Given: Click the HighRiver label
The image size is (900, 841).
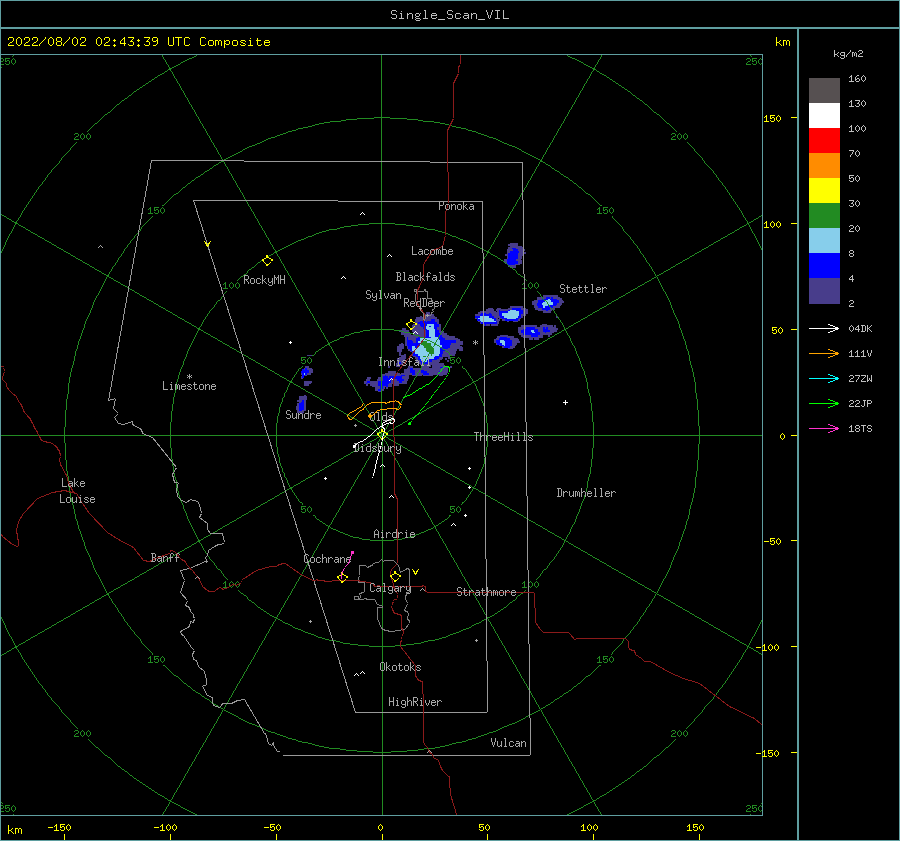Looking at the screenshot, I should pos(415,702).
